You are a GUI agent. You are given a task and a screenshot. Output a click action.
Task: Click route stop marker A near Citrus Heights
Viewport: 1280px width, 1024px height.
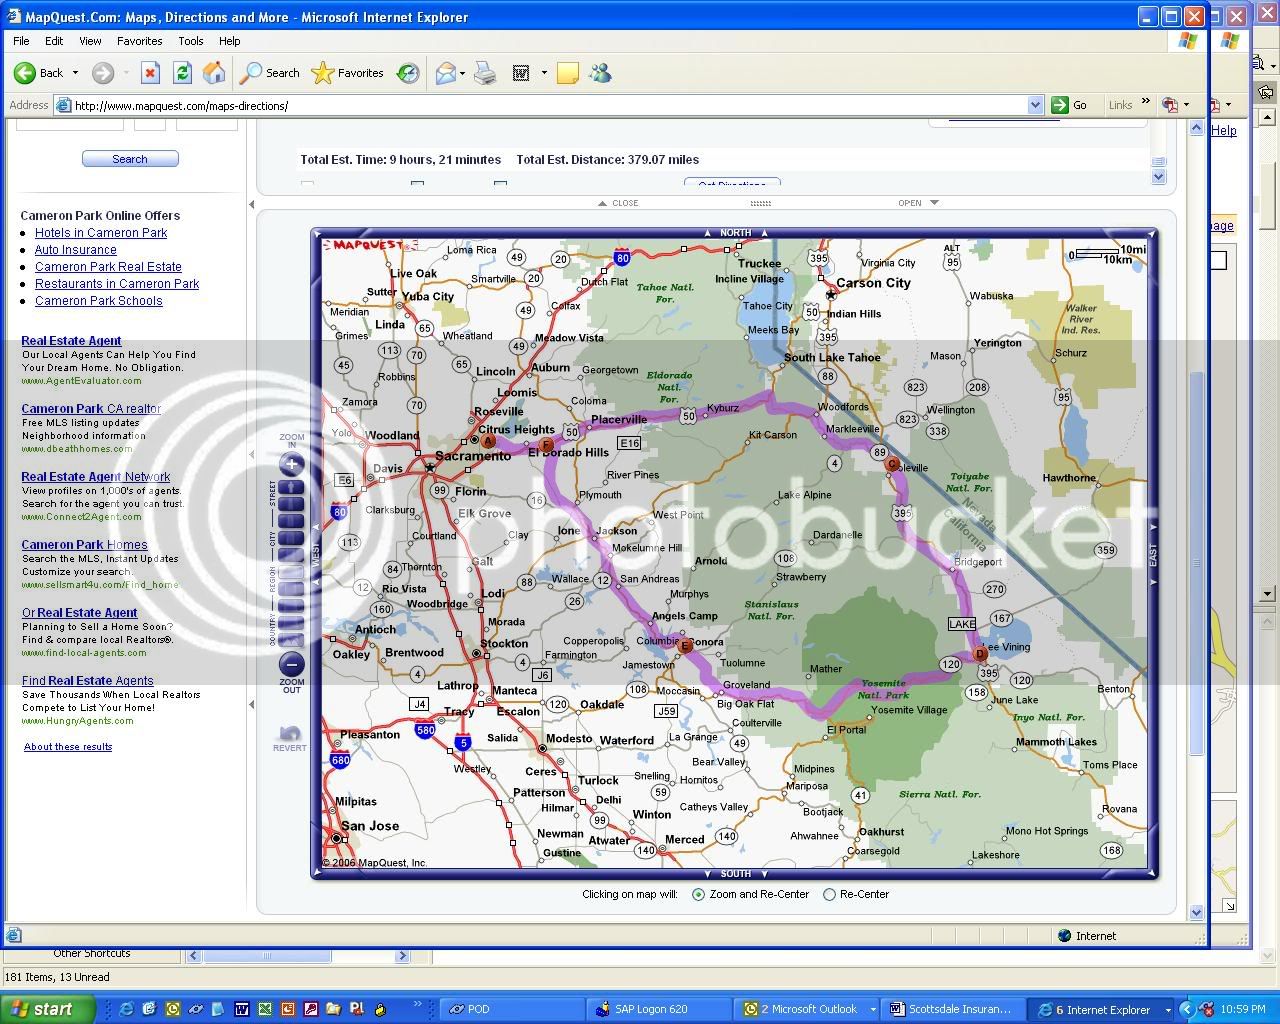[488, 441]
